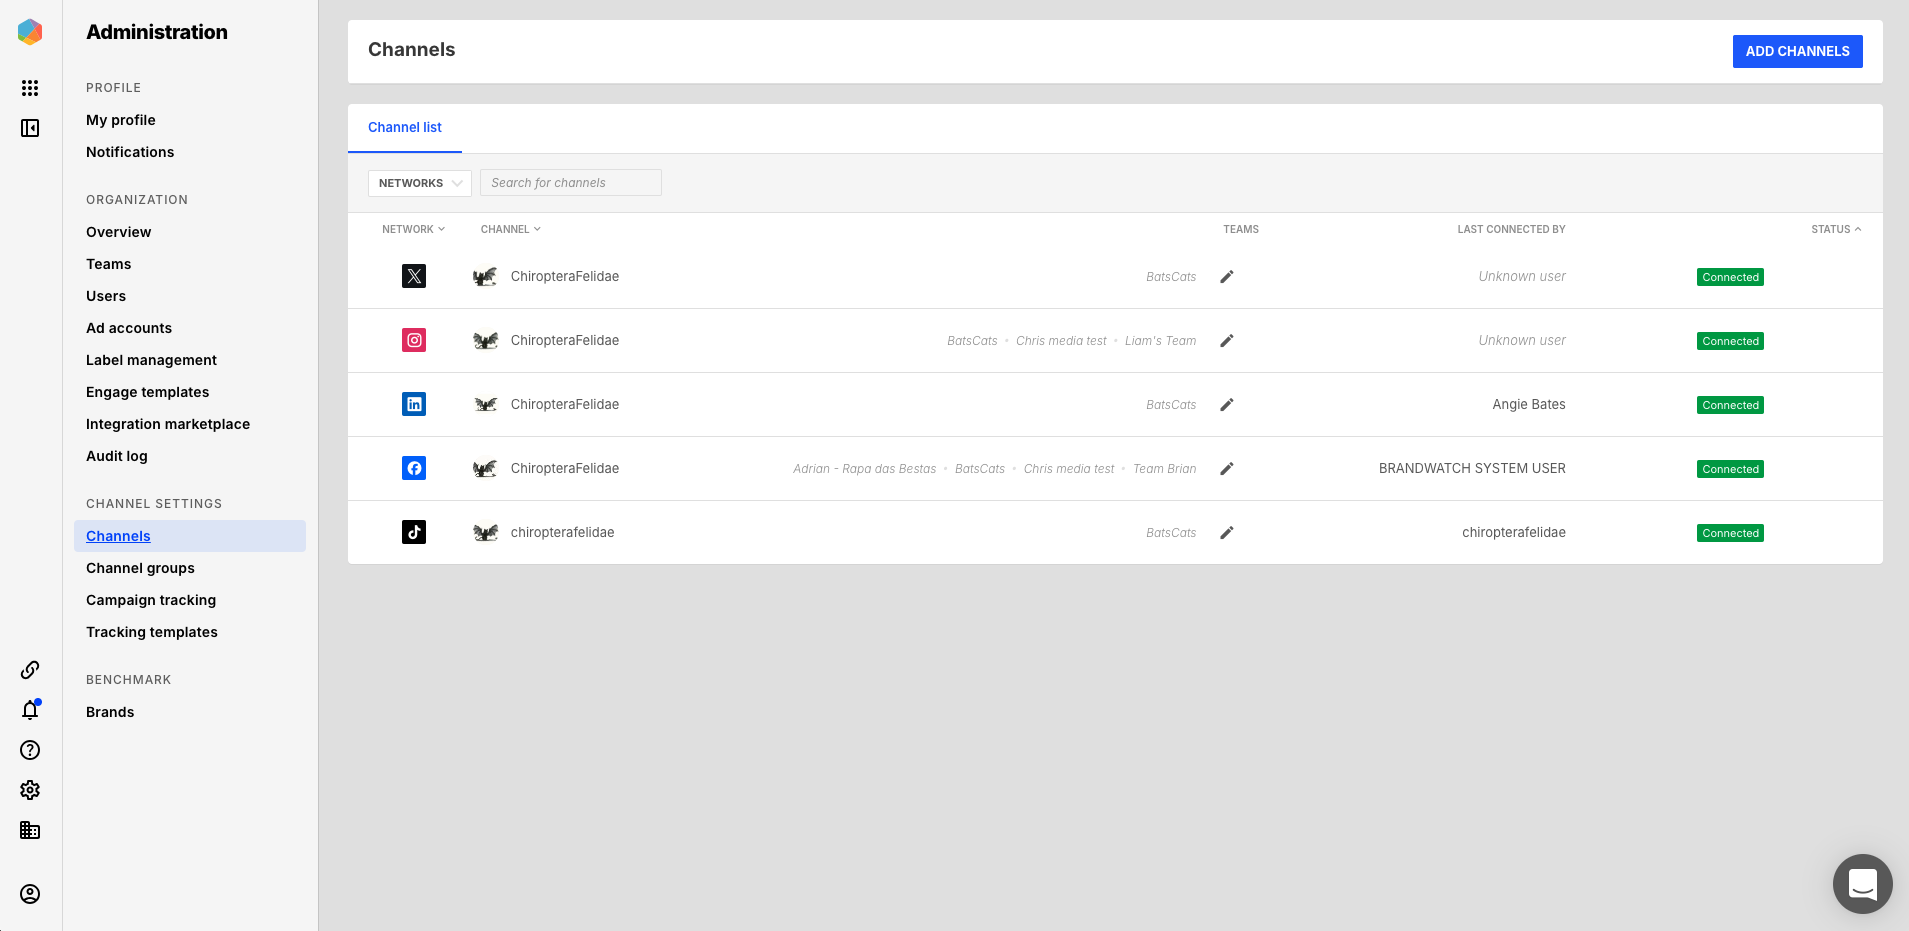The width and height of the screenshot is (1909, 931).
Task: Click the Brandwatch hexagon logo
Action: pos(30,32)
